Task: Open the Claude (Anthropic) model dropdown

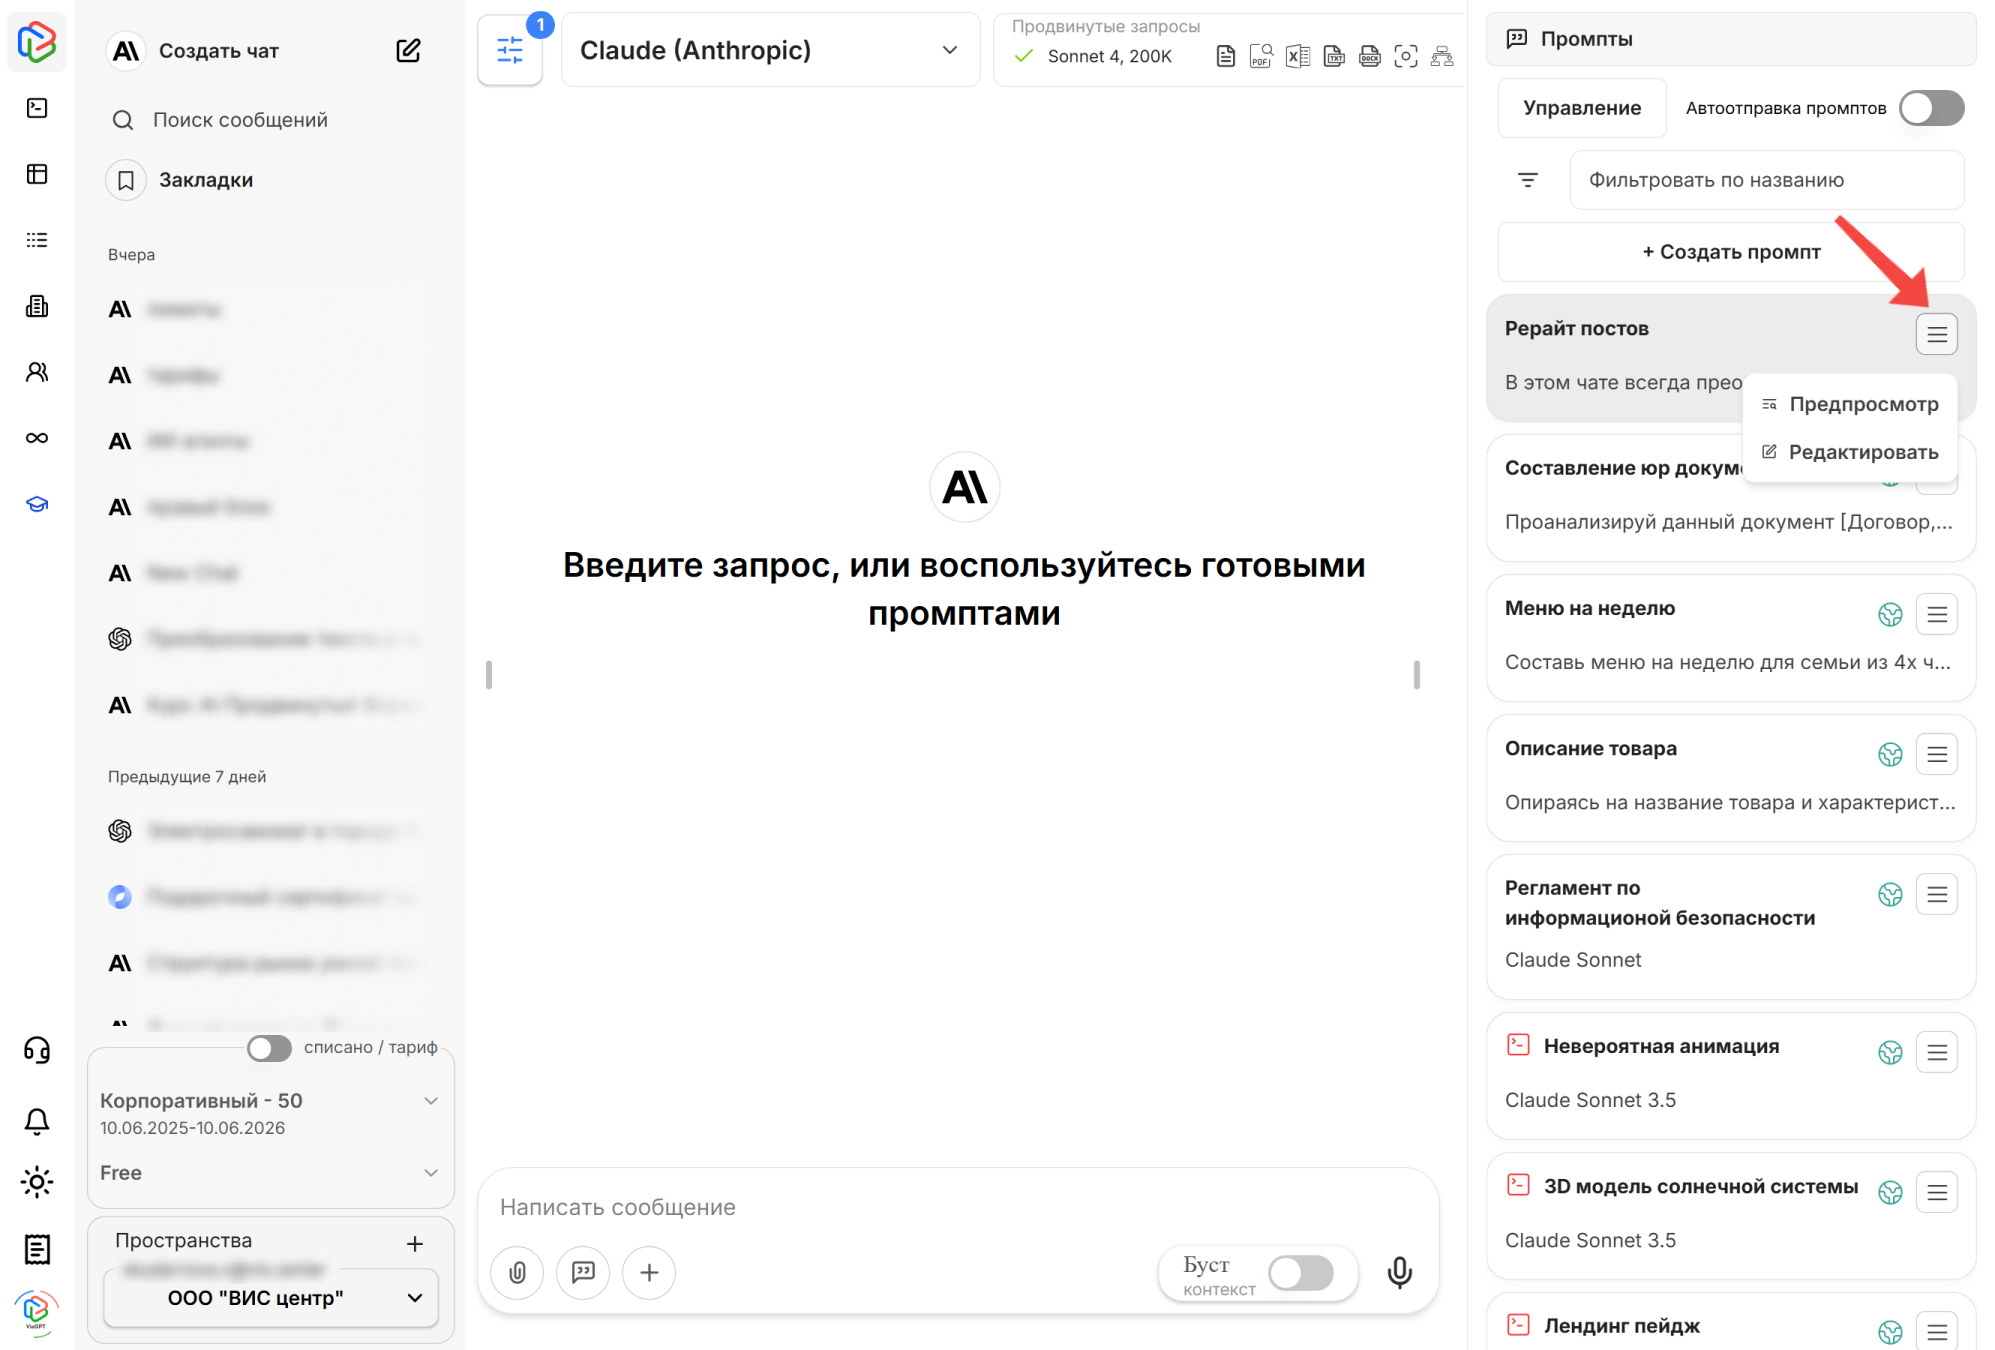Action: point(771,50)
